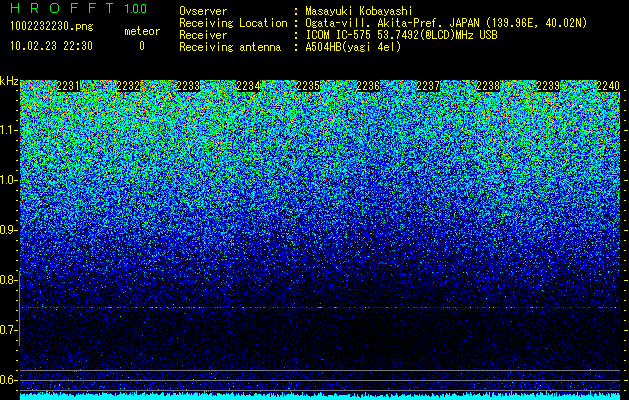
Task: Click the Receiving Location label
Action: point(233,23)
